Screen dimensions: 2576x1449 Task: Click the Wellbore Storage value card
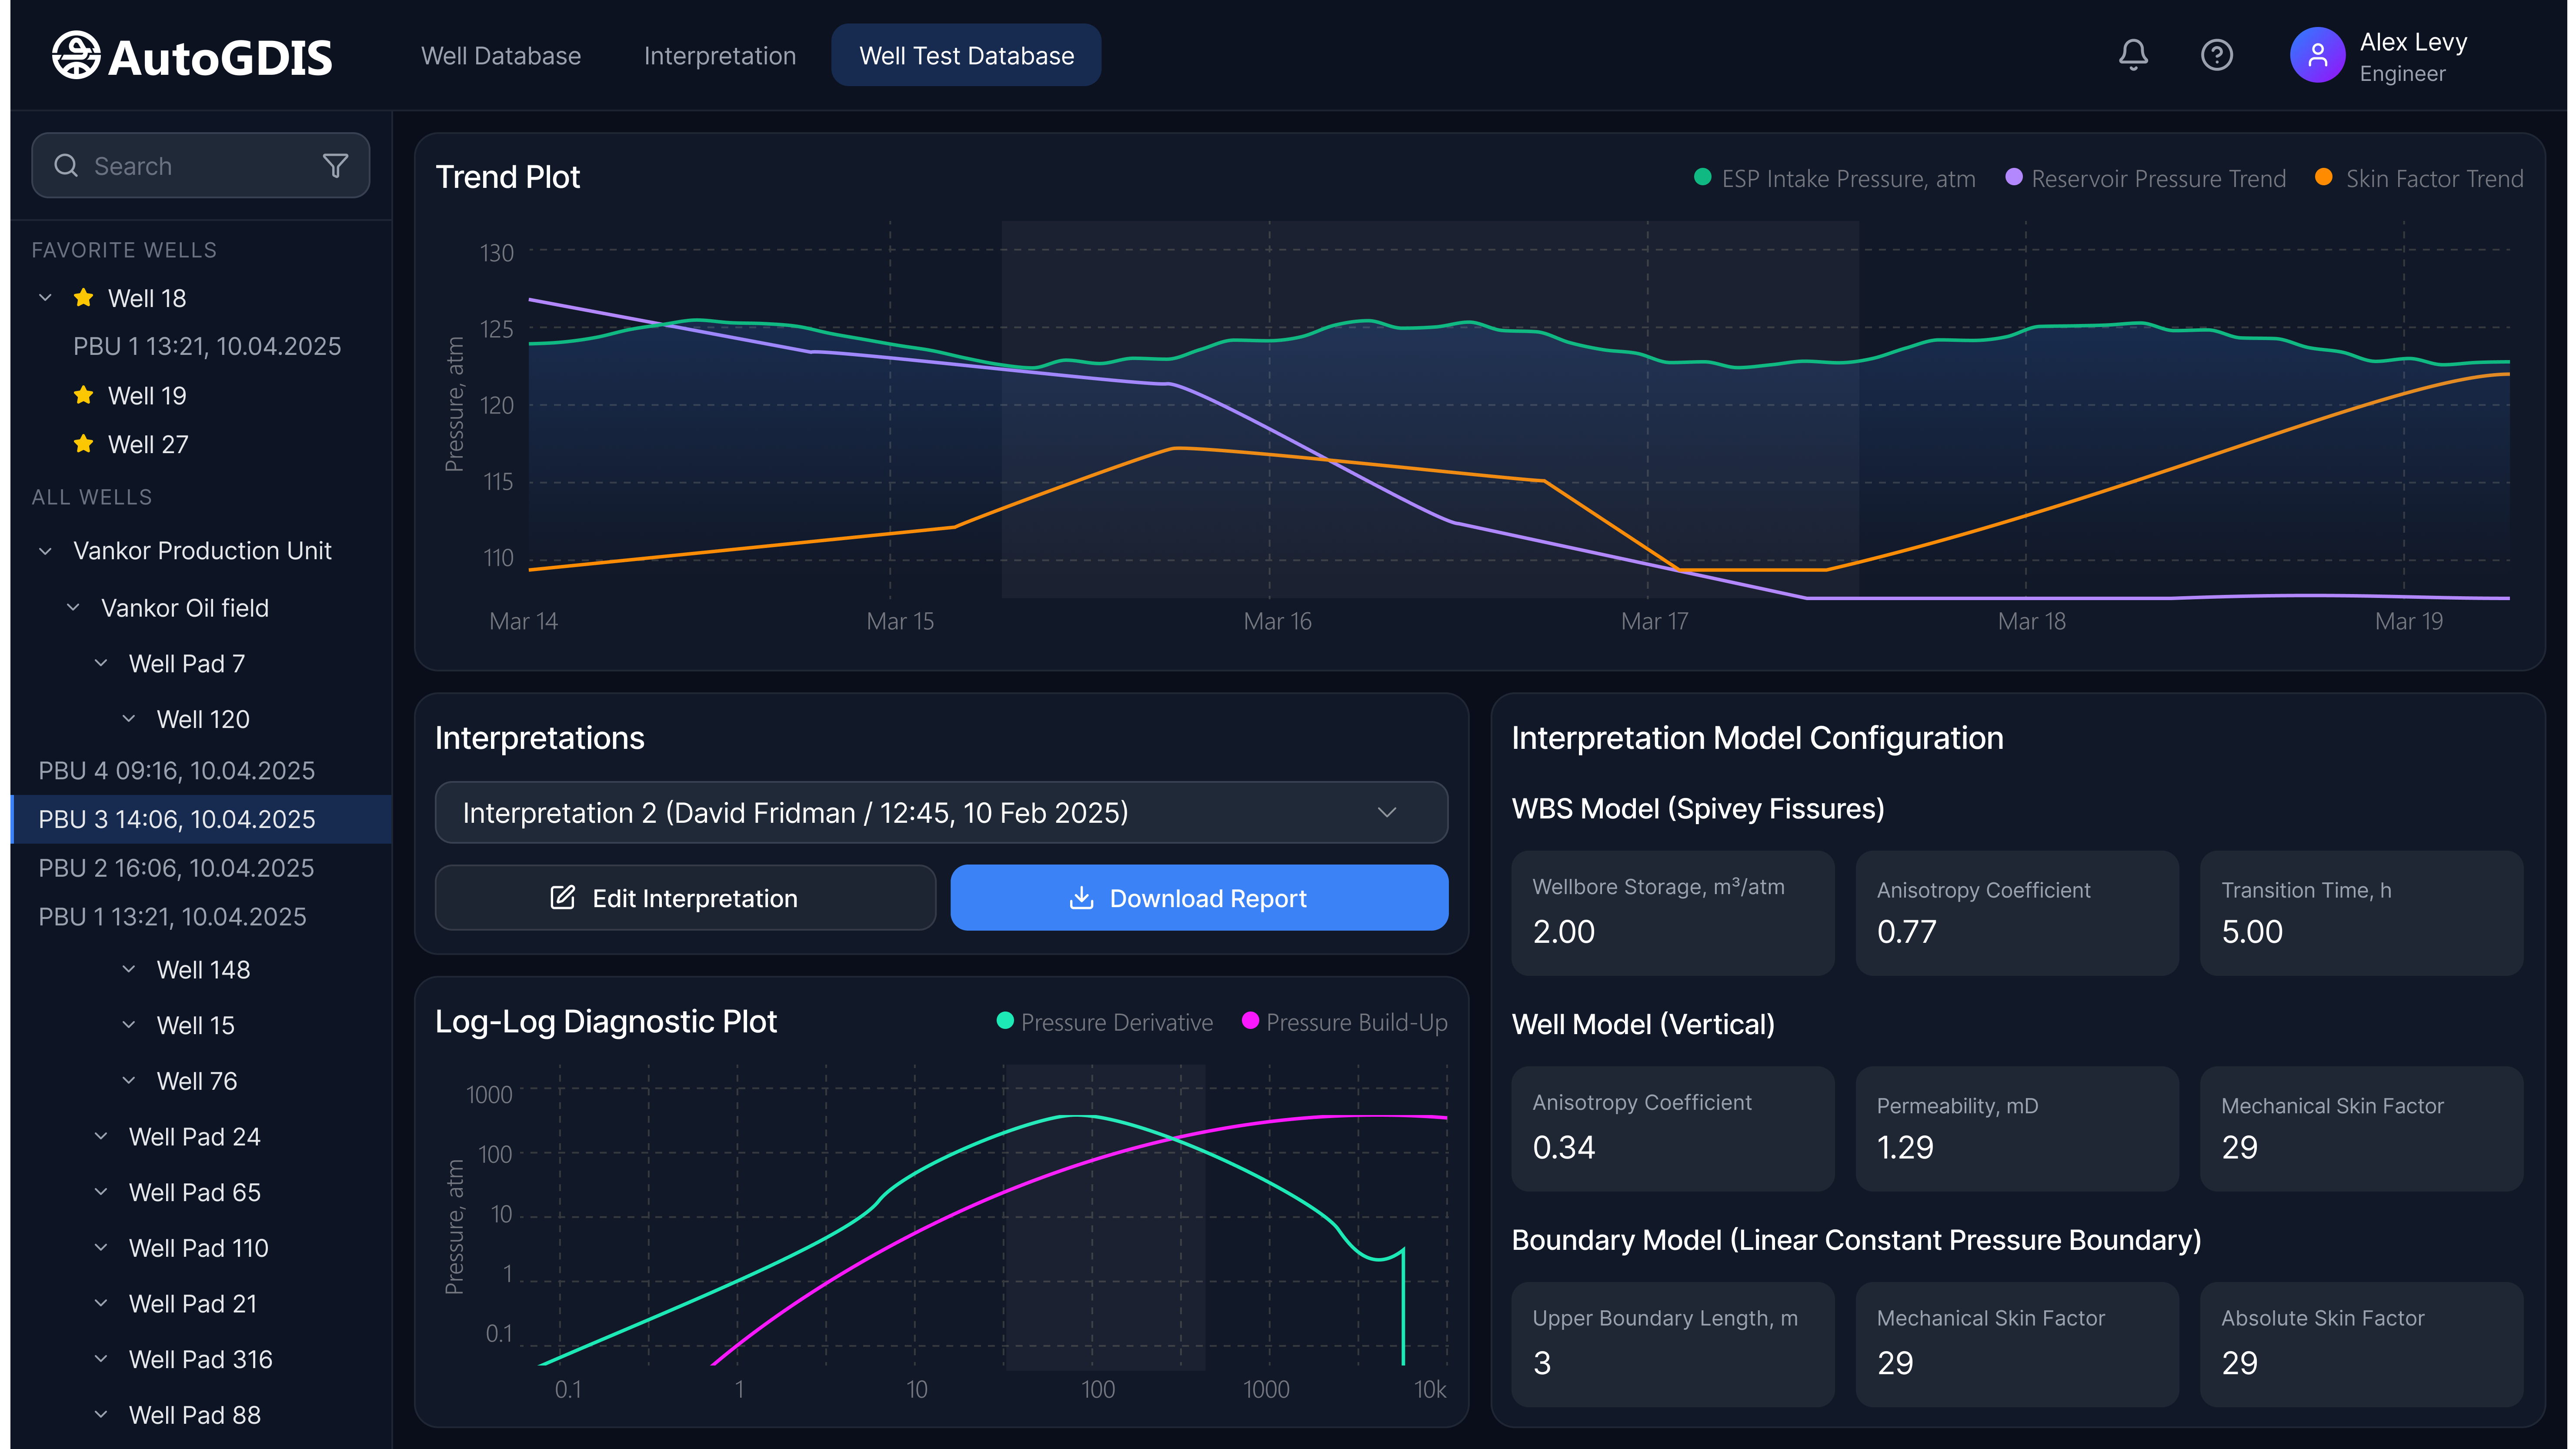click(x=1672, y=913)
